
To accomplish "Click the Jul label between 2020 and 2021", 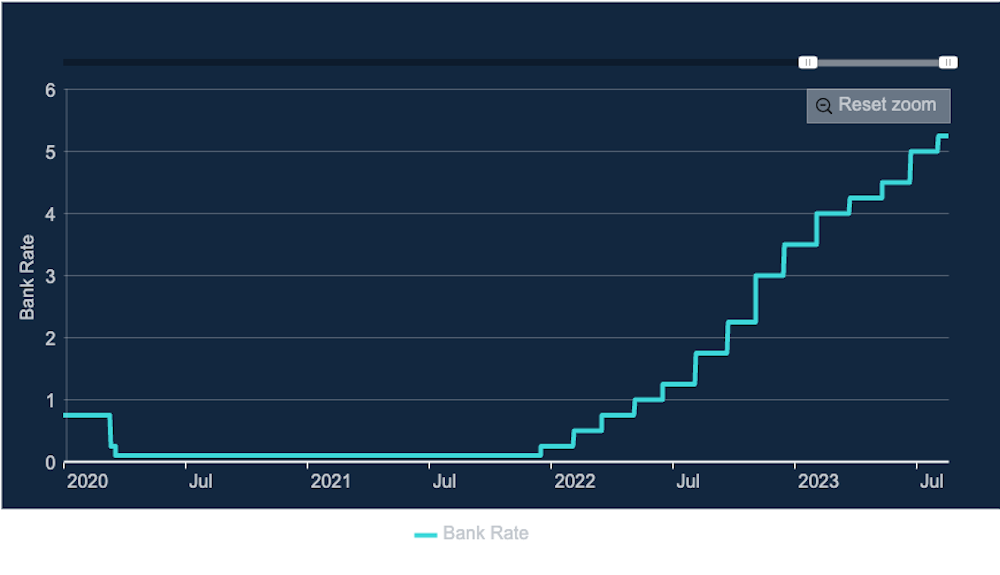I will (200, 482).
